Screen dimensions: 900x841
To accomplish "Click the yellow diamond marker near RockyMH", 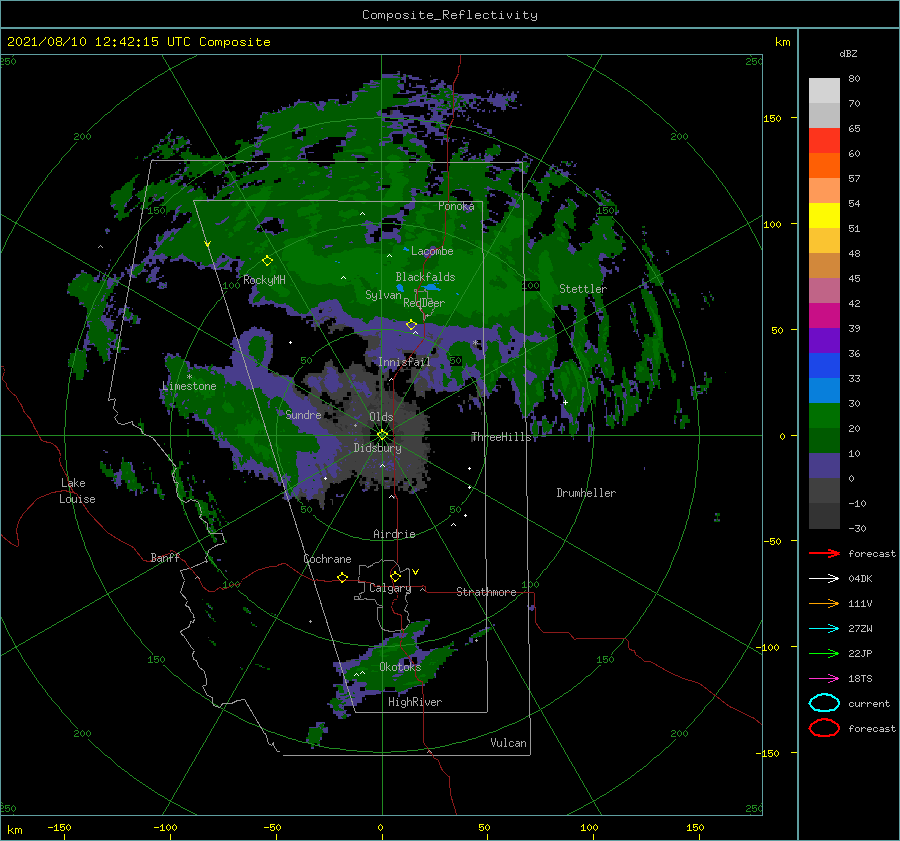I will pyautogui.click(x=267, y=261).
